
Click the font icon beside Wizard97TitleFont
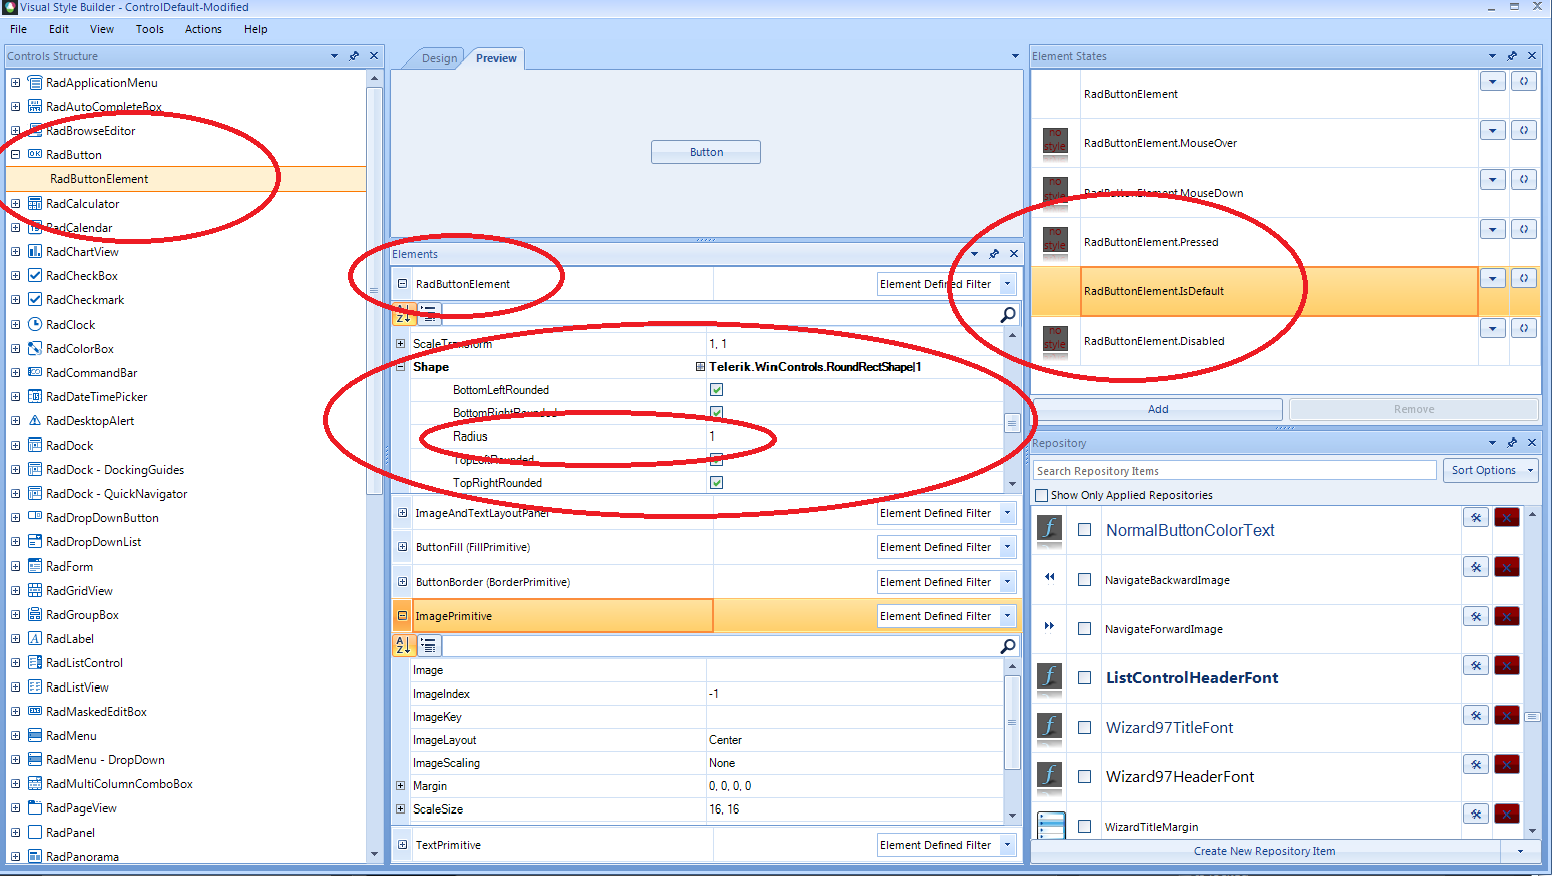coord(1049,727)
